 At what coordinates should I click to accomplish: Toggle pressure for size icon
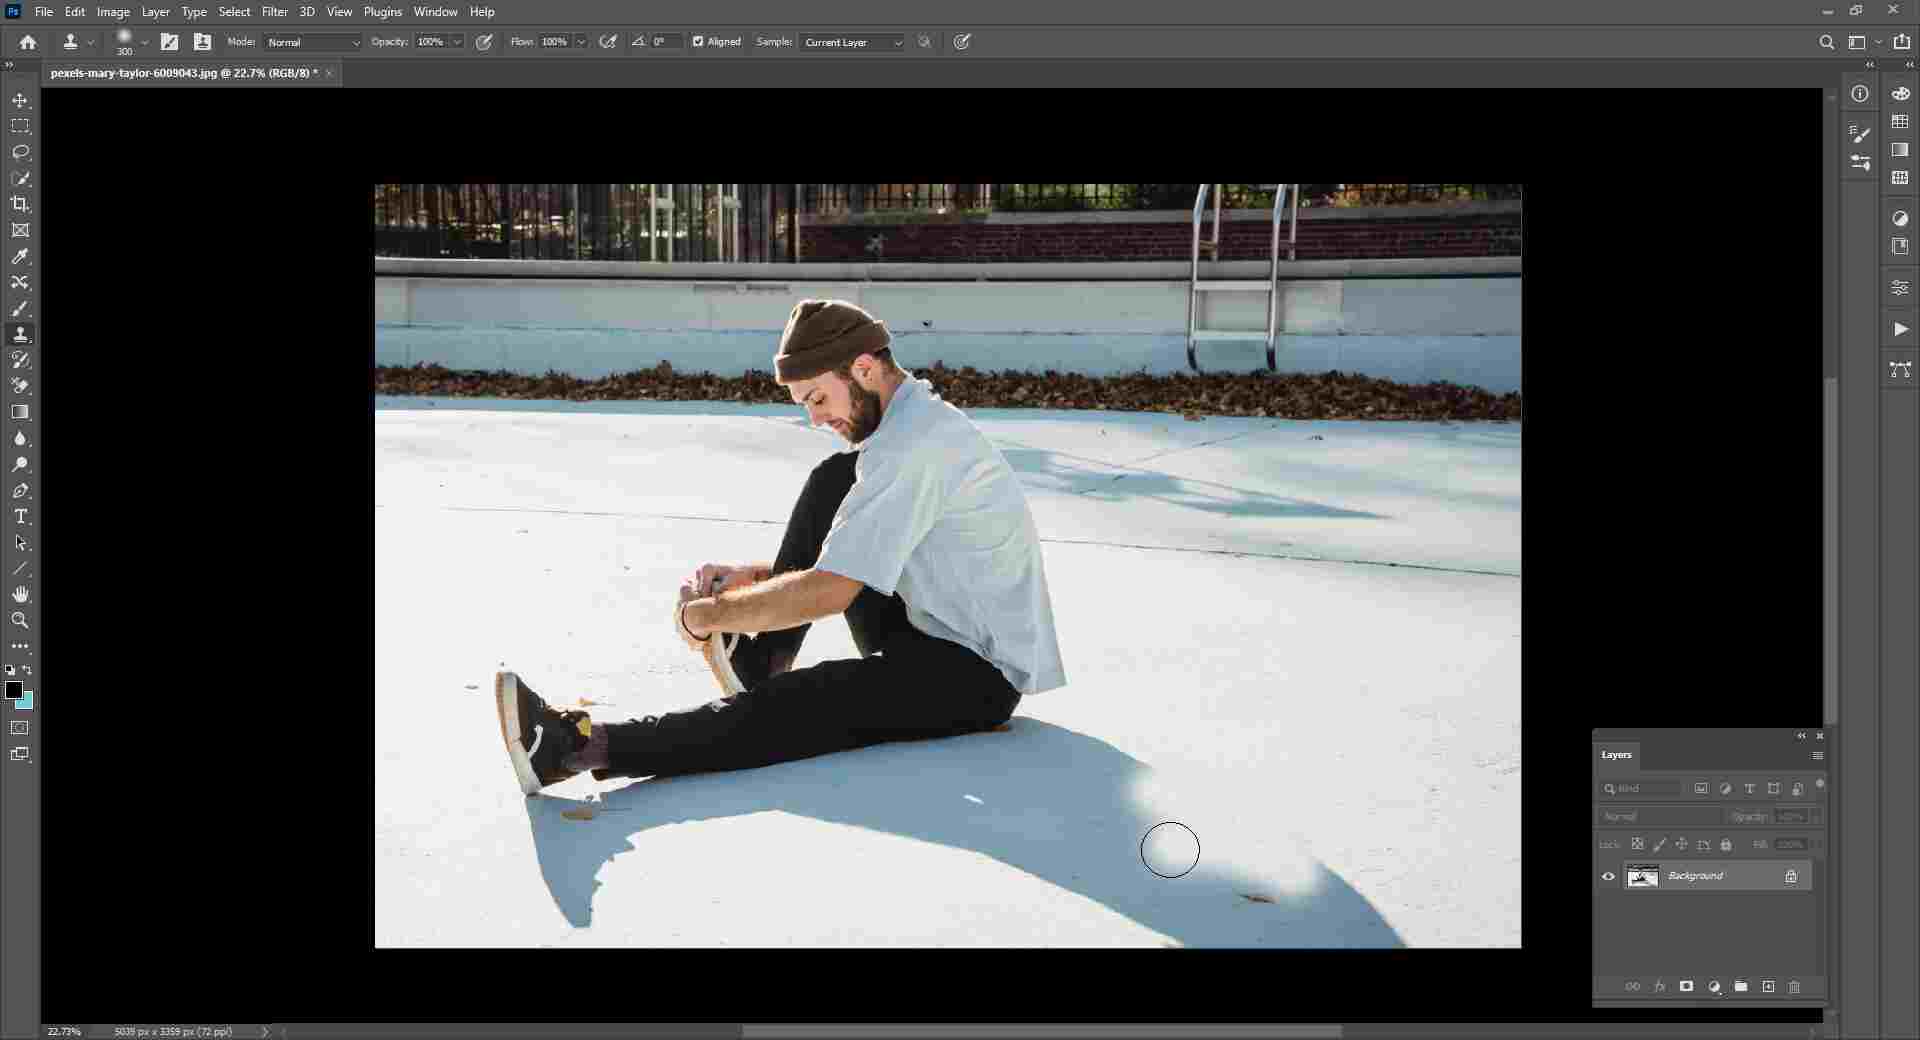tap(962, 42)
